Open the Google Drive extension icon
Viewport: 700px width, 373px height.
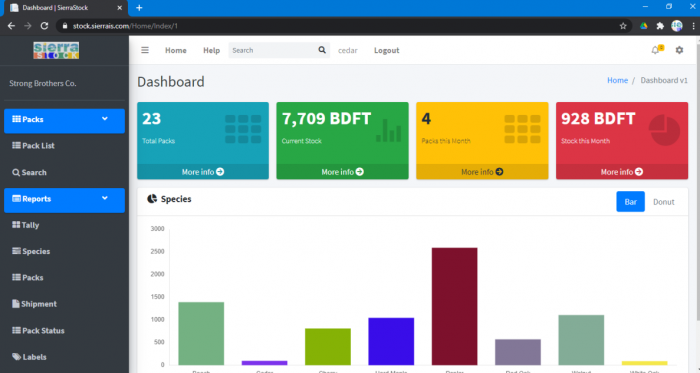click(x=643, y=26)
